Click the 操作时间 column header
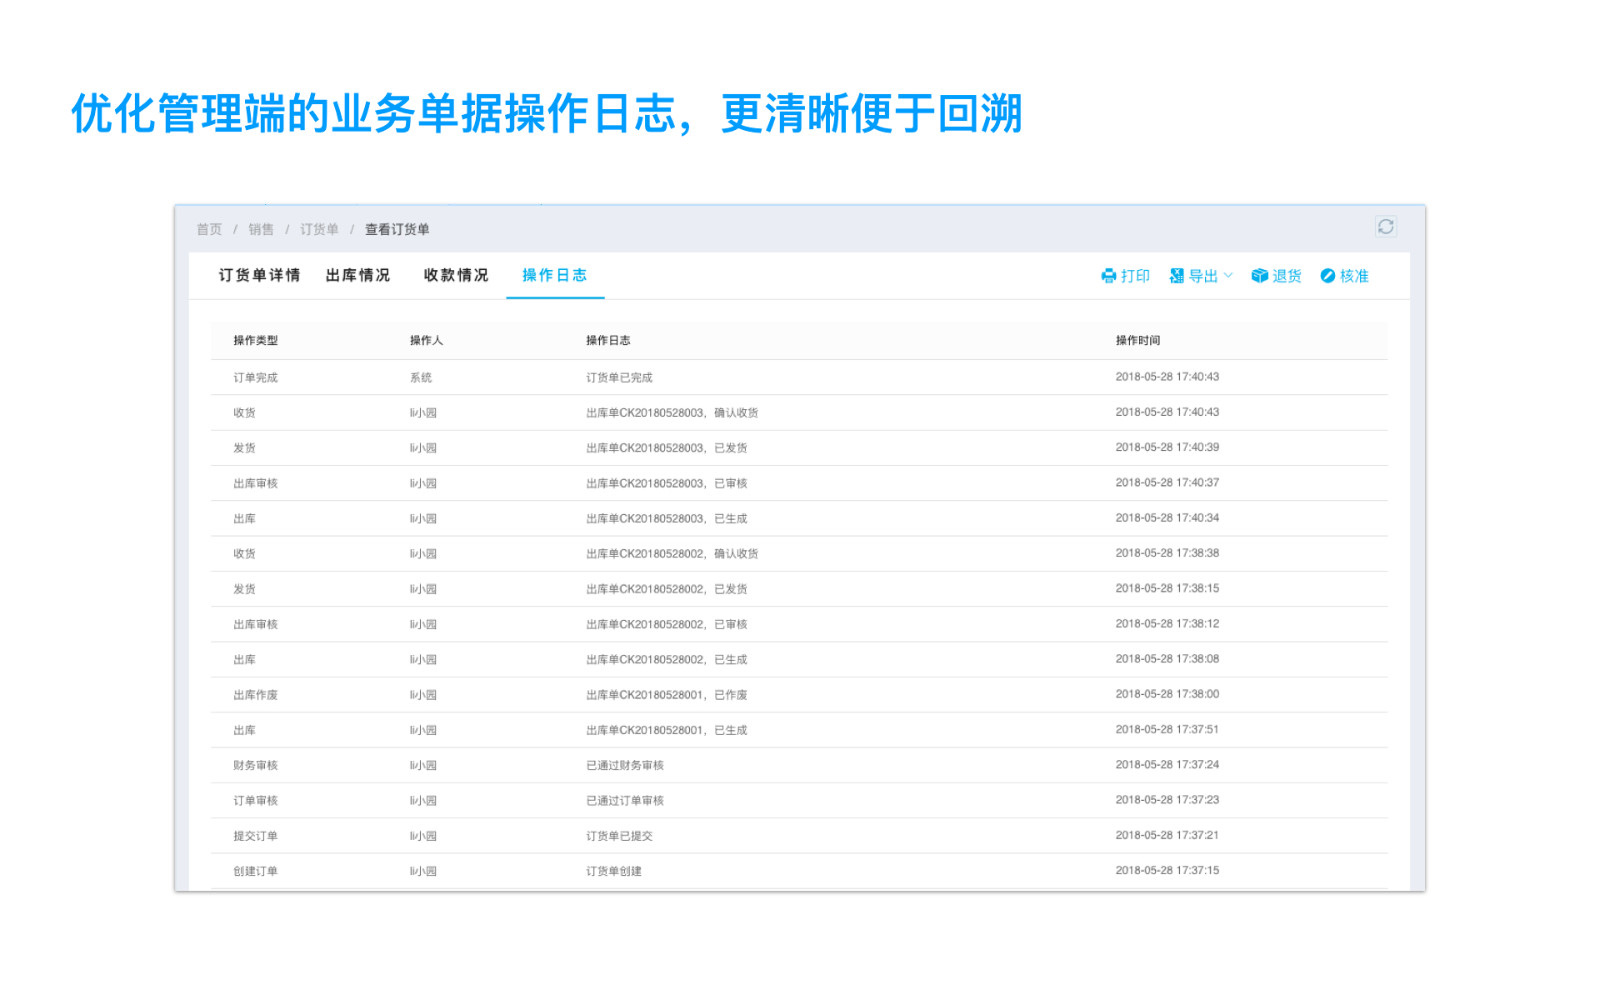The width and height of the screenshot is (1600, 1000). (x=1138, y=341)
